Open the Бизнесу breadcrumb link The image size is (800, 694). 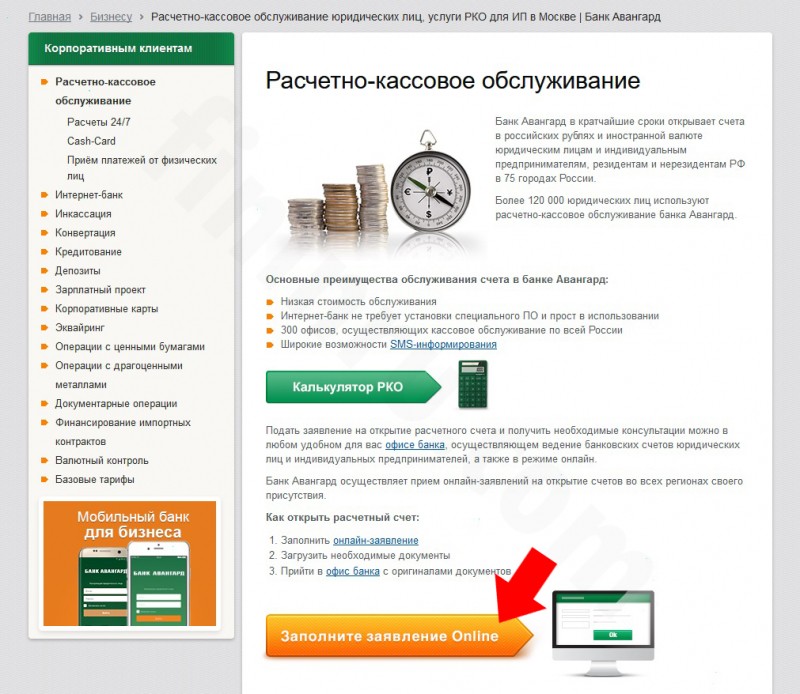[x=111, y=17]
